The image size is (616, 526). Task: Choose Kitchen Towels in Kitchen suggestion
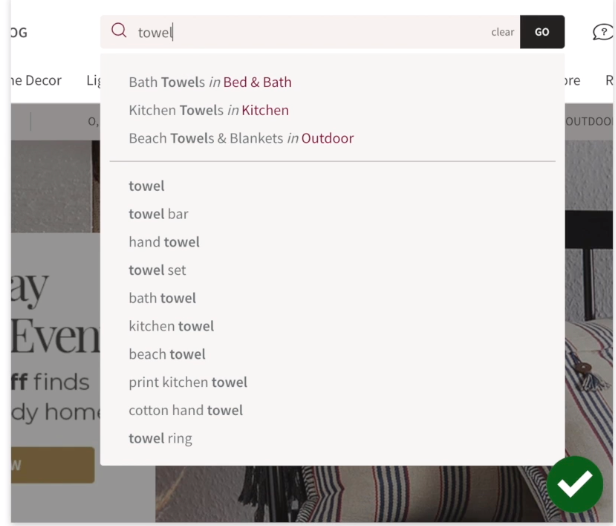tap(209, 110)
